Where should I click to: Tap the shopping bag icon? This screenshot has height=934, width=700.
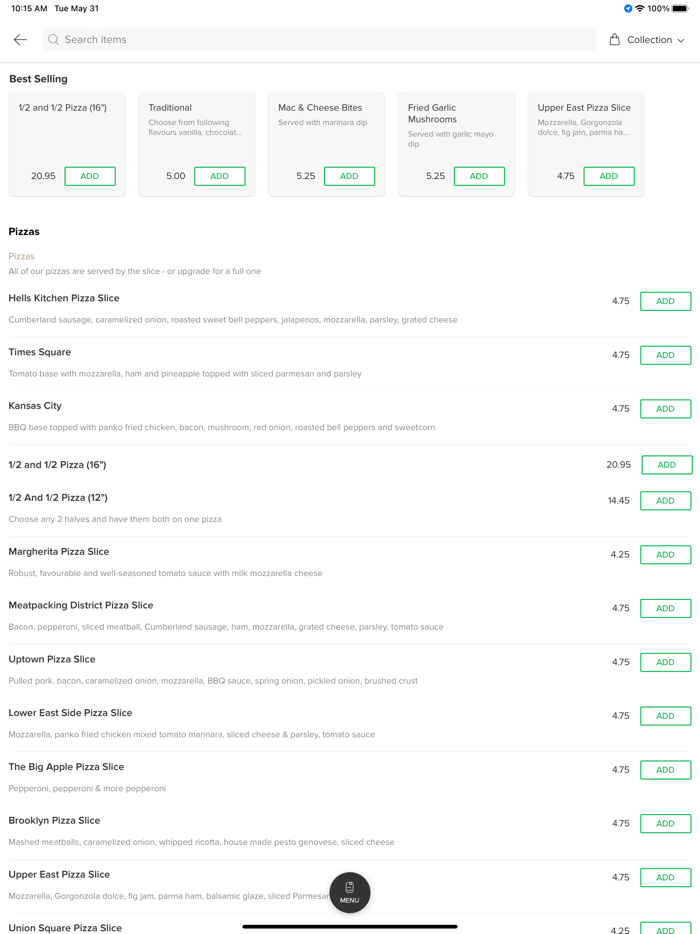click(615, 40)
